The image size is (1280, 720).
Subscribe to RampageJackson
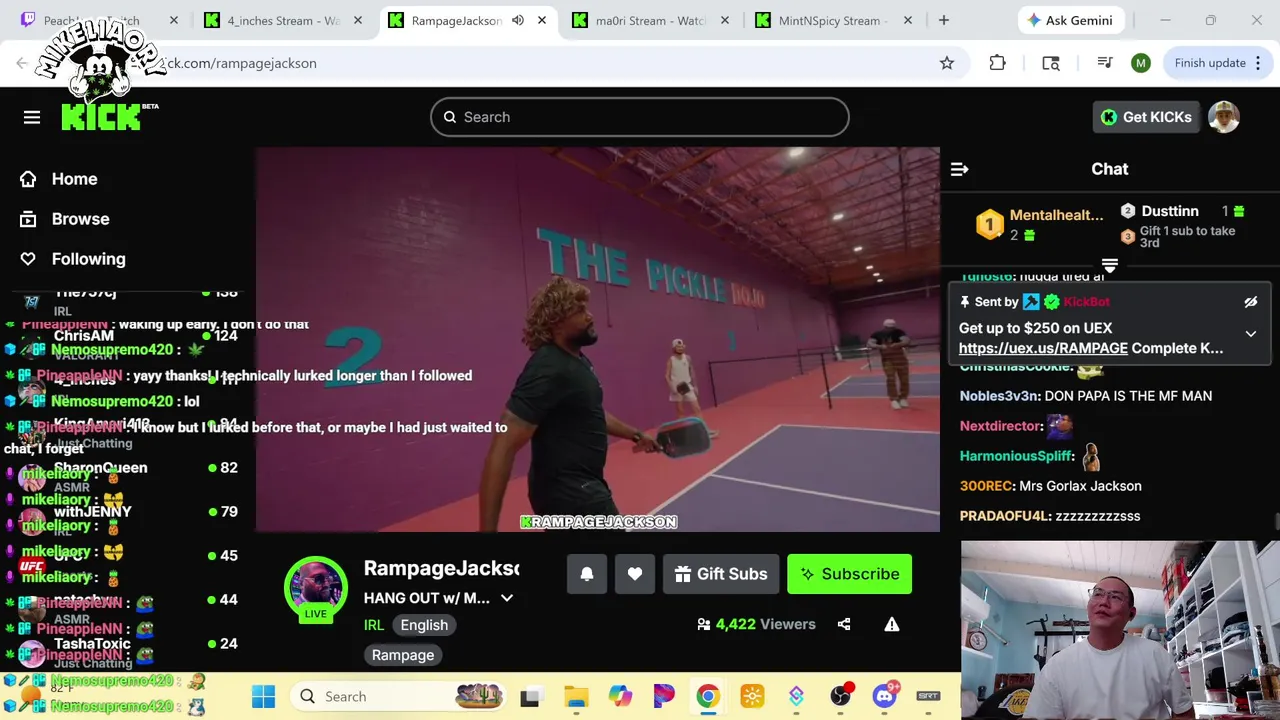pos(849,574)
